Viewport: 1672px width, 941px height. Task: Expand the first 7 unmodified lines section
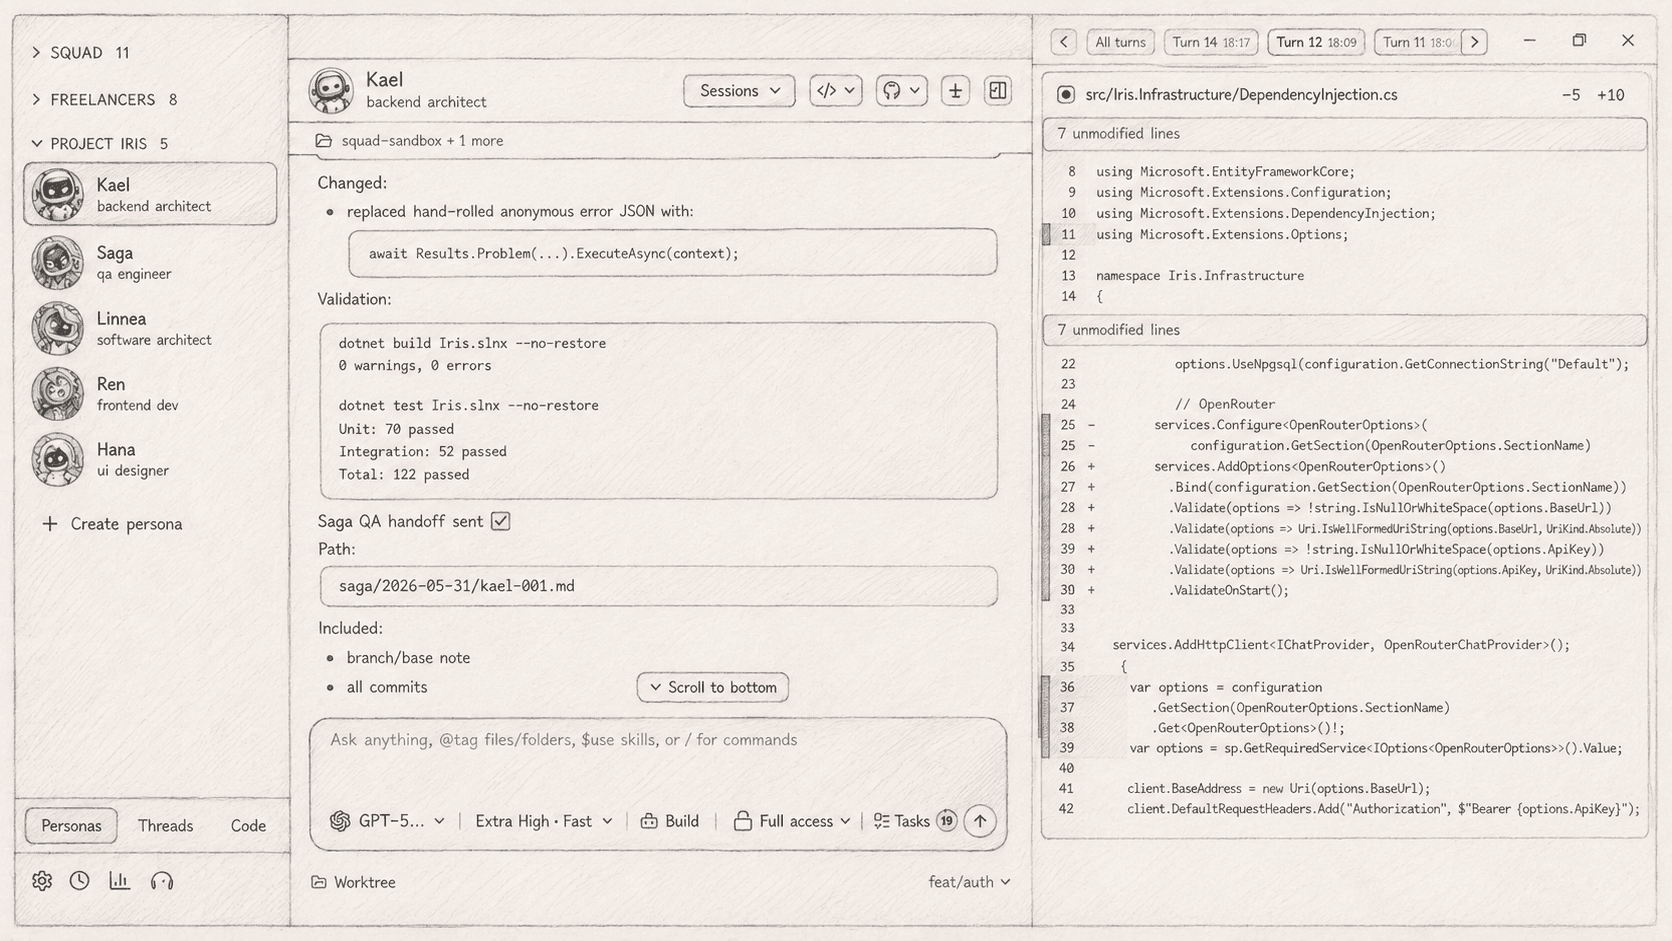(x=1345, y=134)
